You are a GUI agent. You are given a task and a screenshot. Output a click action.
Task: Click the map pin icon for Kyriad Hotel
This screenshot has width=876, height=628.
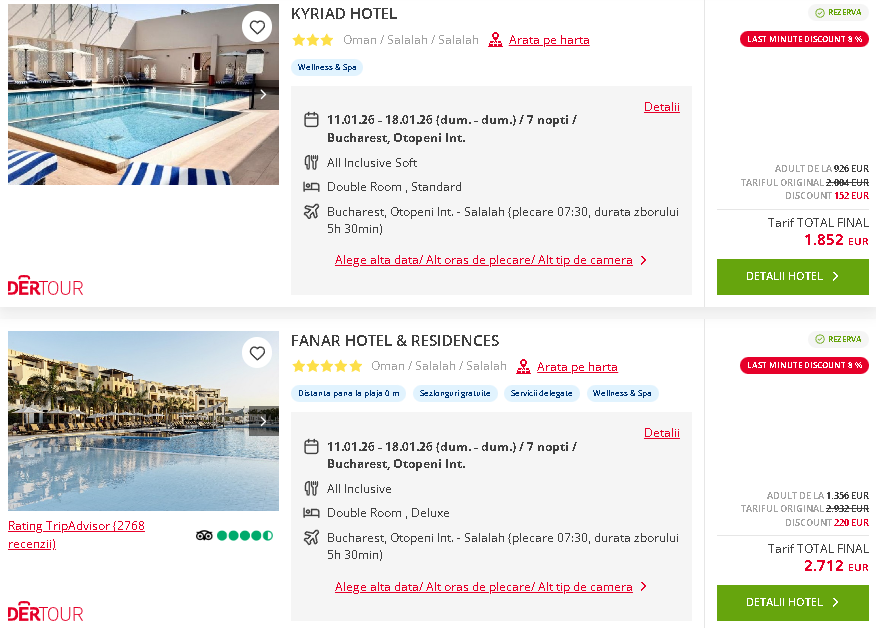[495, 40]
